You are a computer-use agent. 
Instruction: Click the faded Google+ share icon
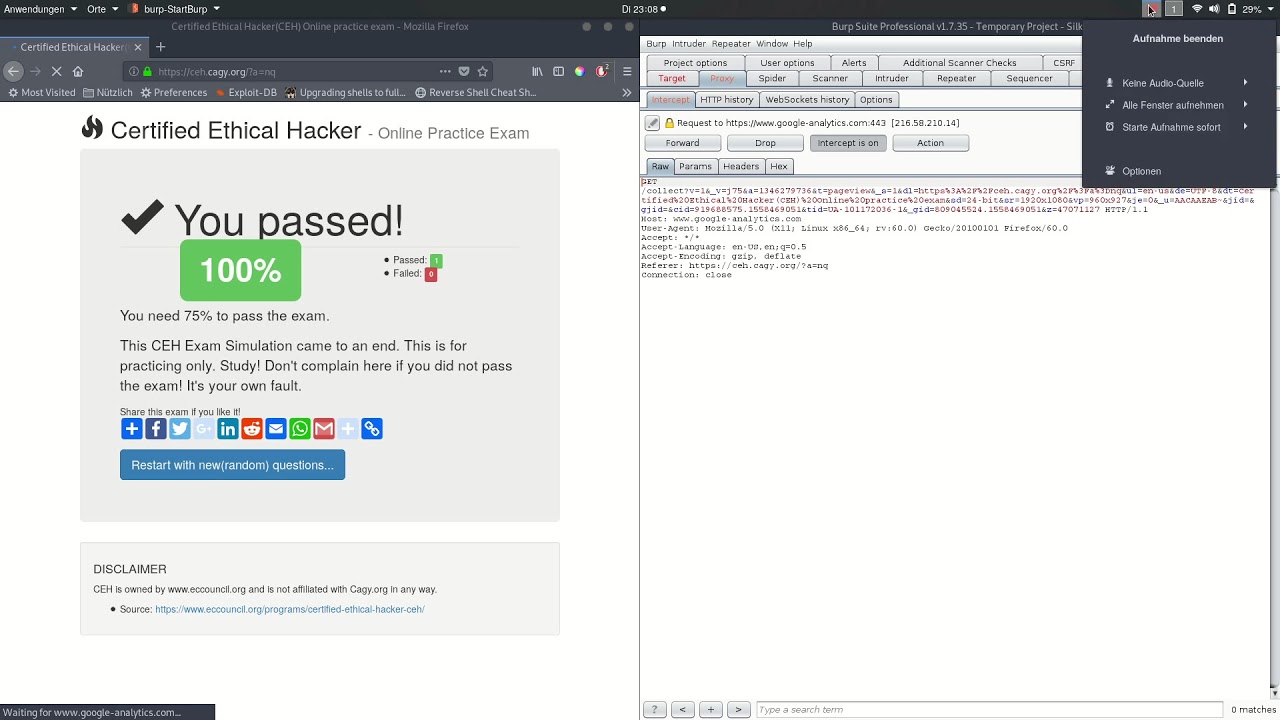coord(204,429)
